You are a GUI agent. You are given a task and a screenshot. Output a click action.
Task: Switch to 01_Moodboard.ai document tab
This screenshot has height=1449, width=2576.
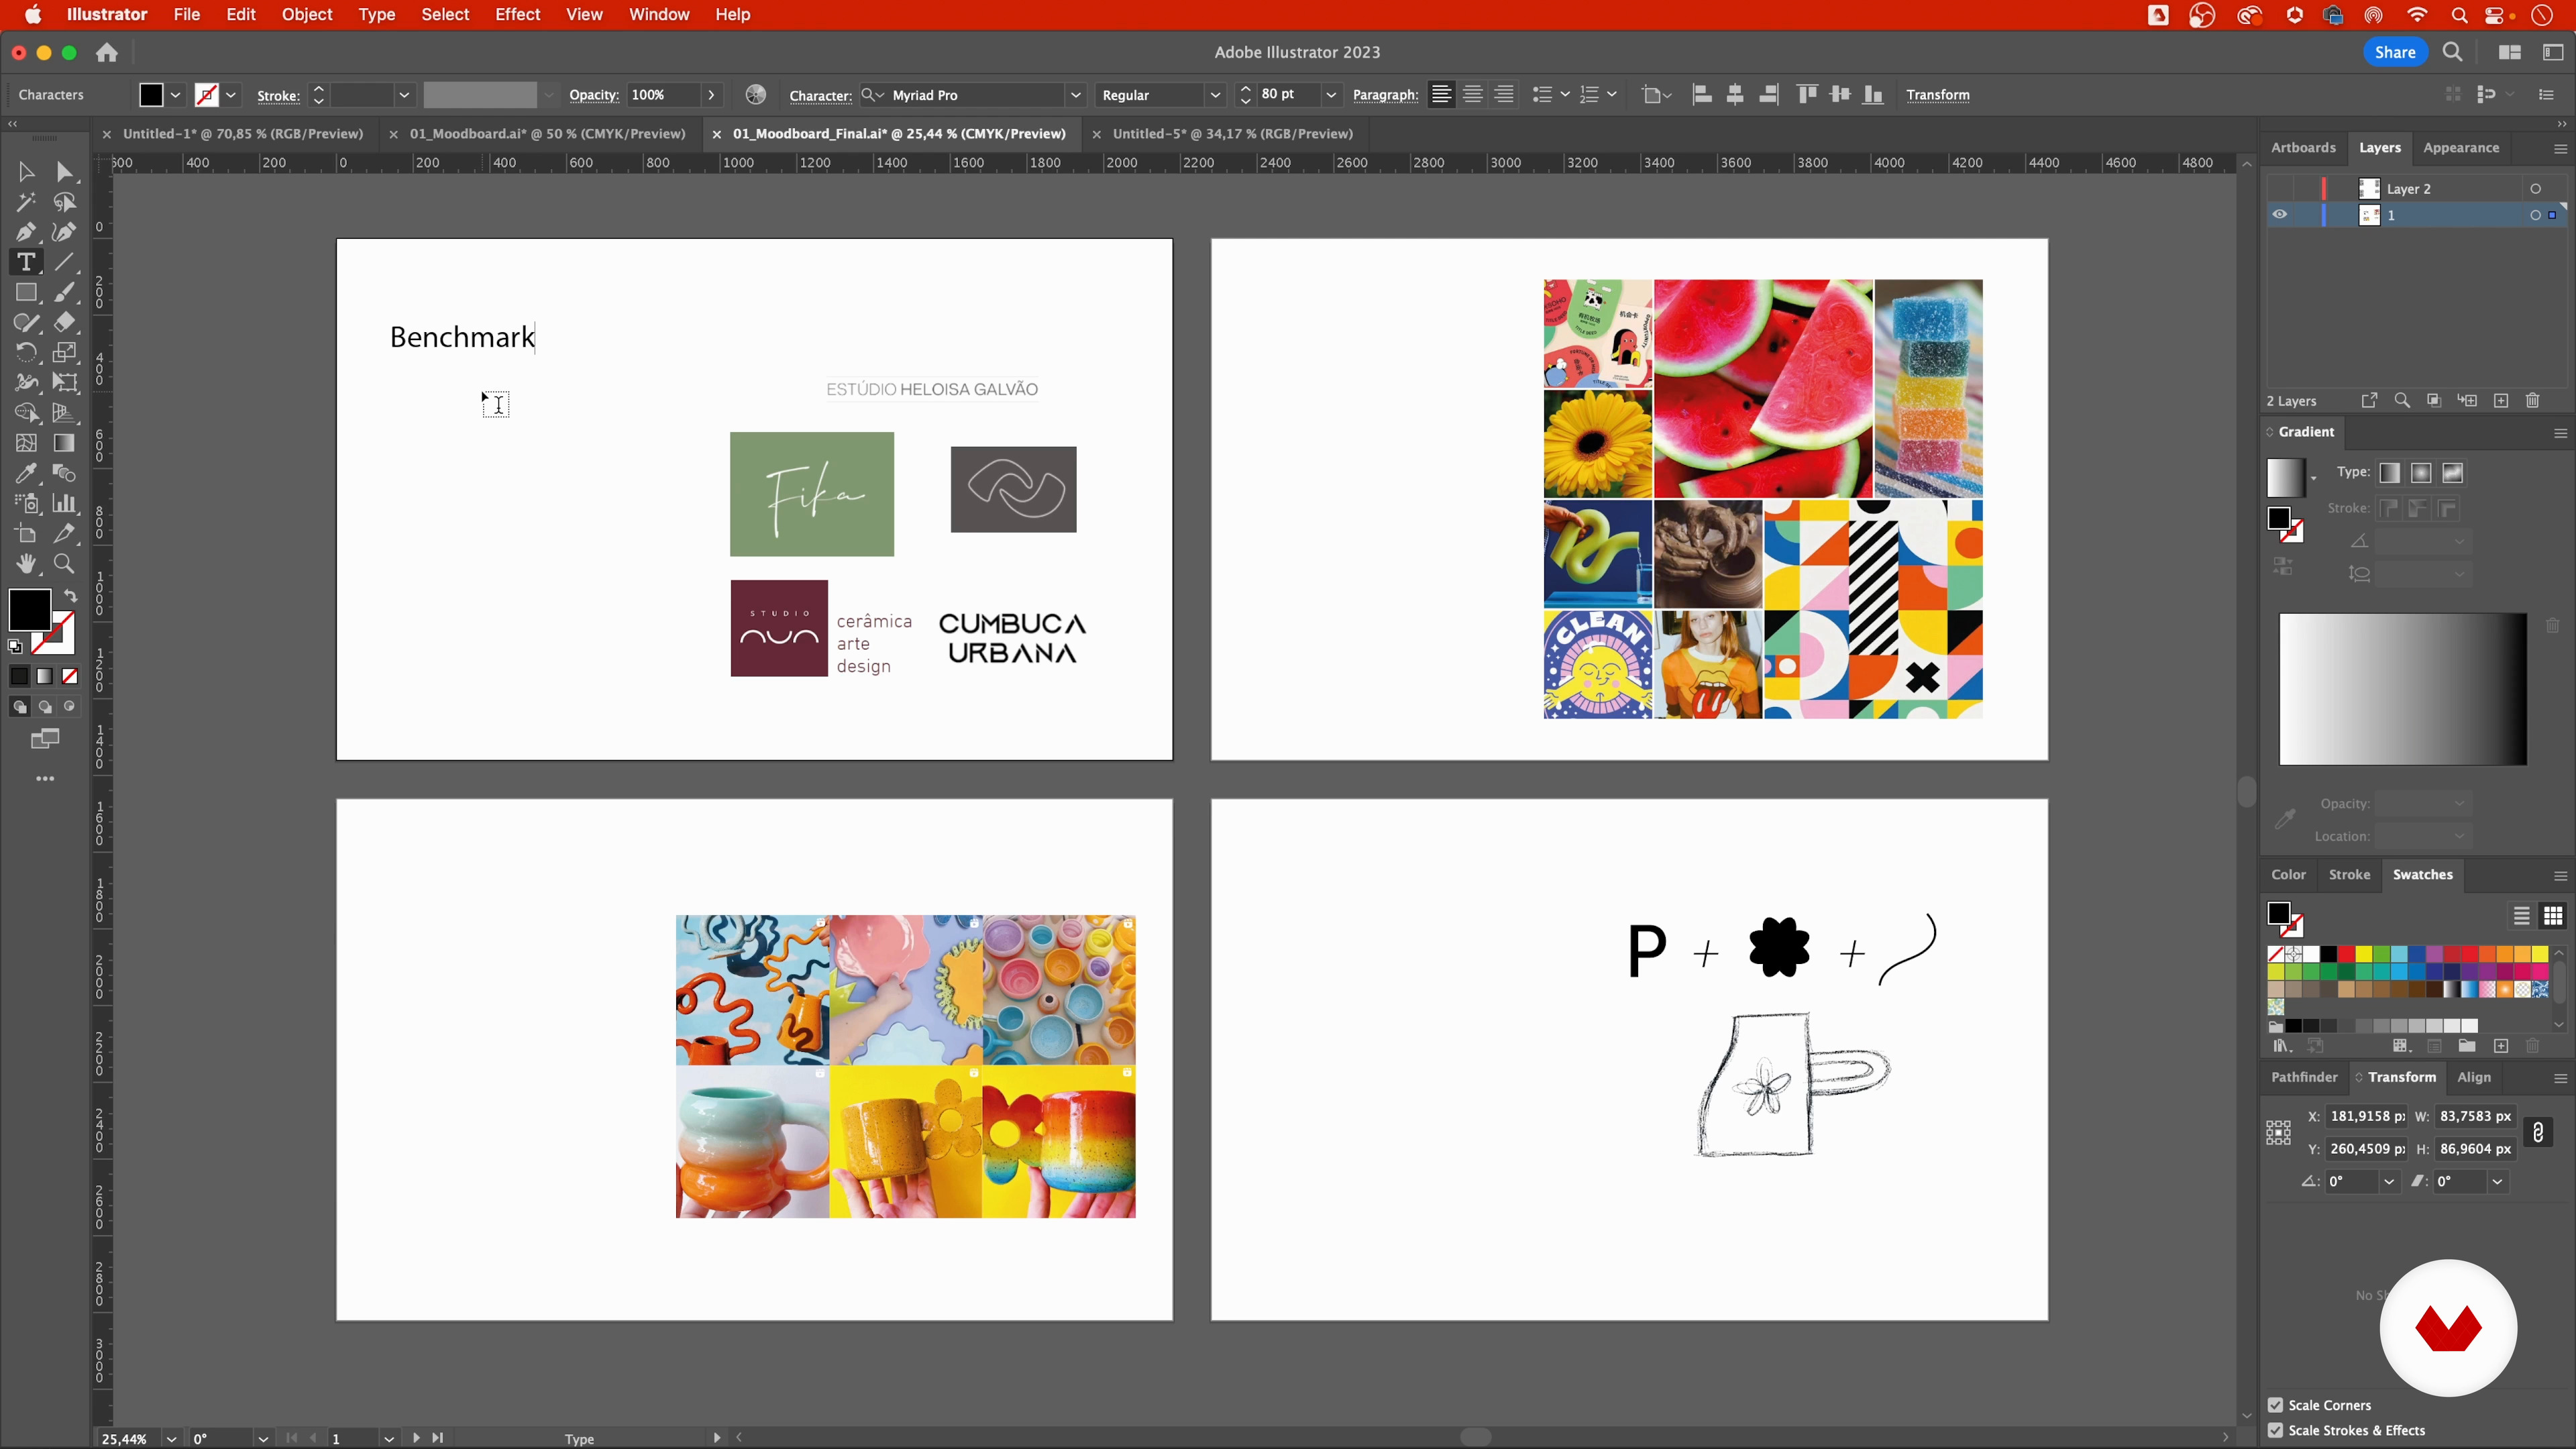[547, 134]
